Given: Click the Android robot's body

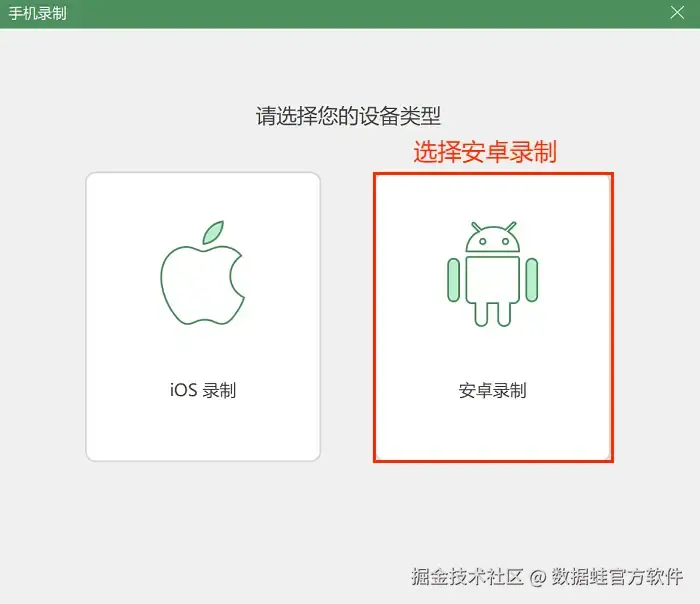Looking at the screenshot, I should click(x=492, y=279).
